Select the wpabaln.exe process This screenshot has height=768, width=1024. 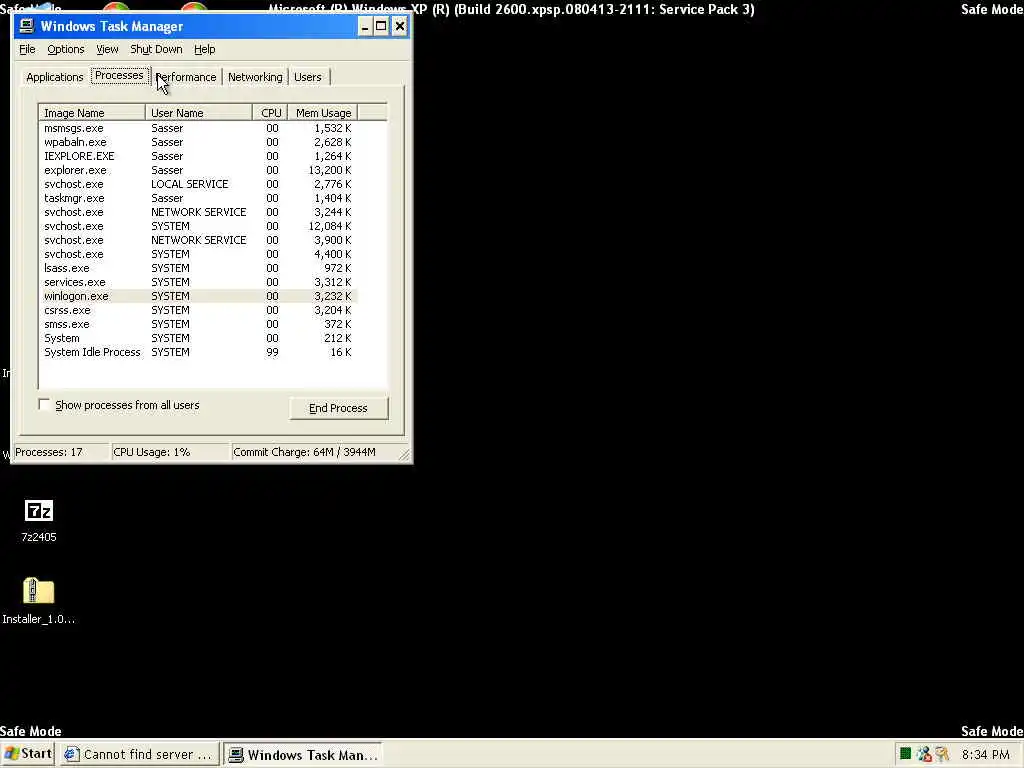click(198, 142)
